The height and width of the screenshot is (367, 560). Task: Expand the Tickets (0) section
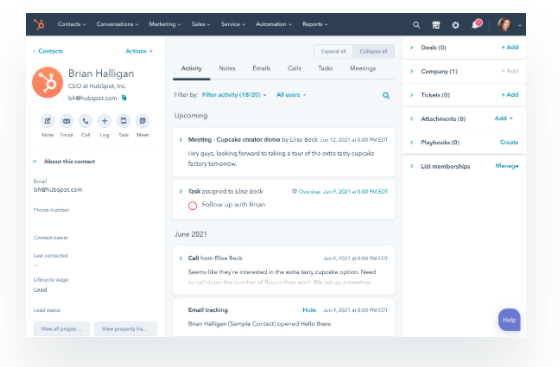412,95
